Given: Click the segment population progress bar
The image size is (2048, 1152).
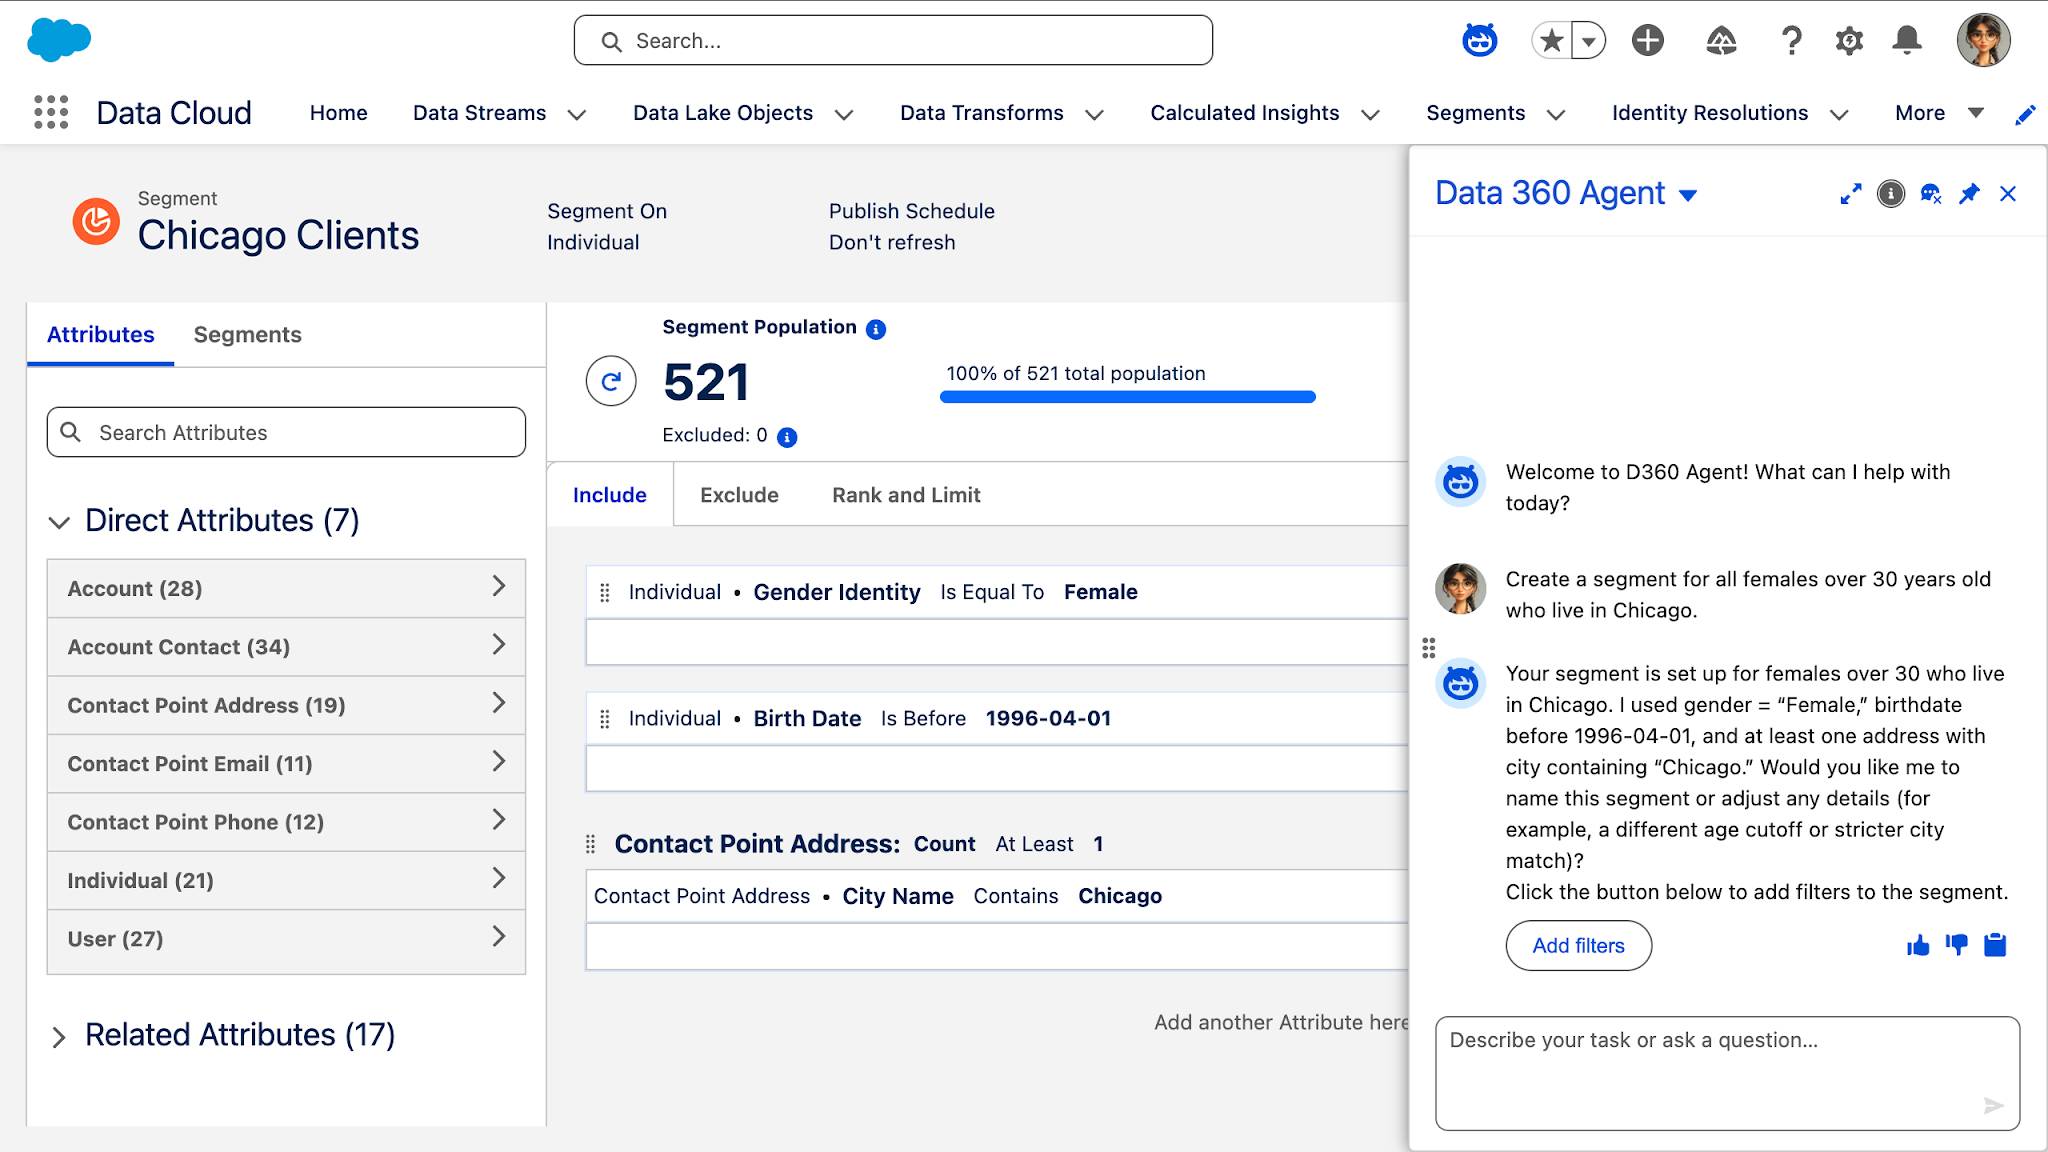Looking at the screenshot, I should tap(1128, 397).
